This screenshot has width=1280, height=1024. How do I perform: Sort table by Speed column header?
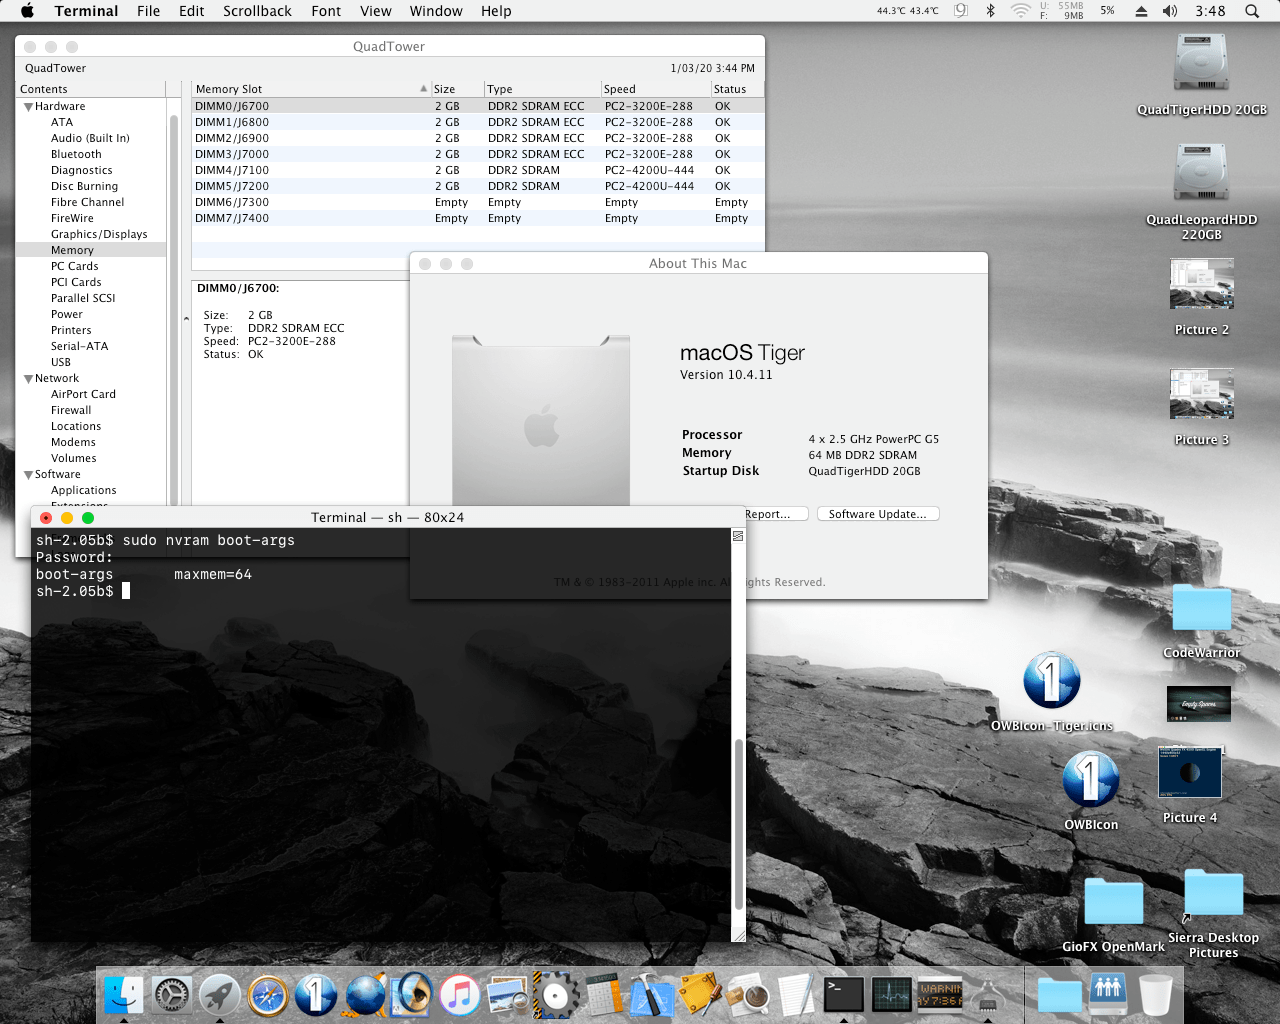[654, 89]
